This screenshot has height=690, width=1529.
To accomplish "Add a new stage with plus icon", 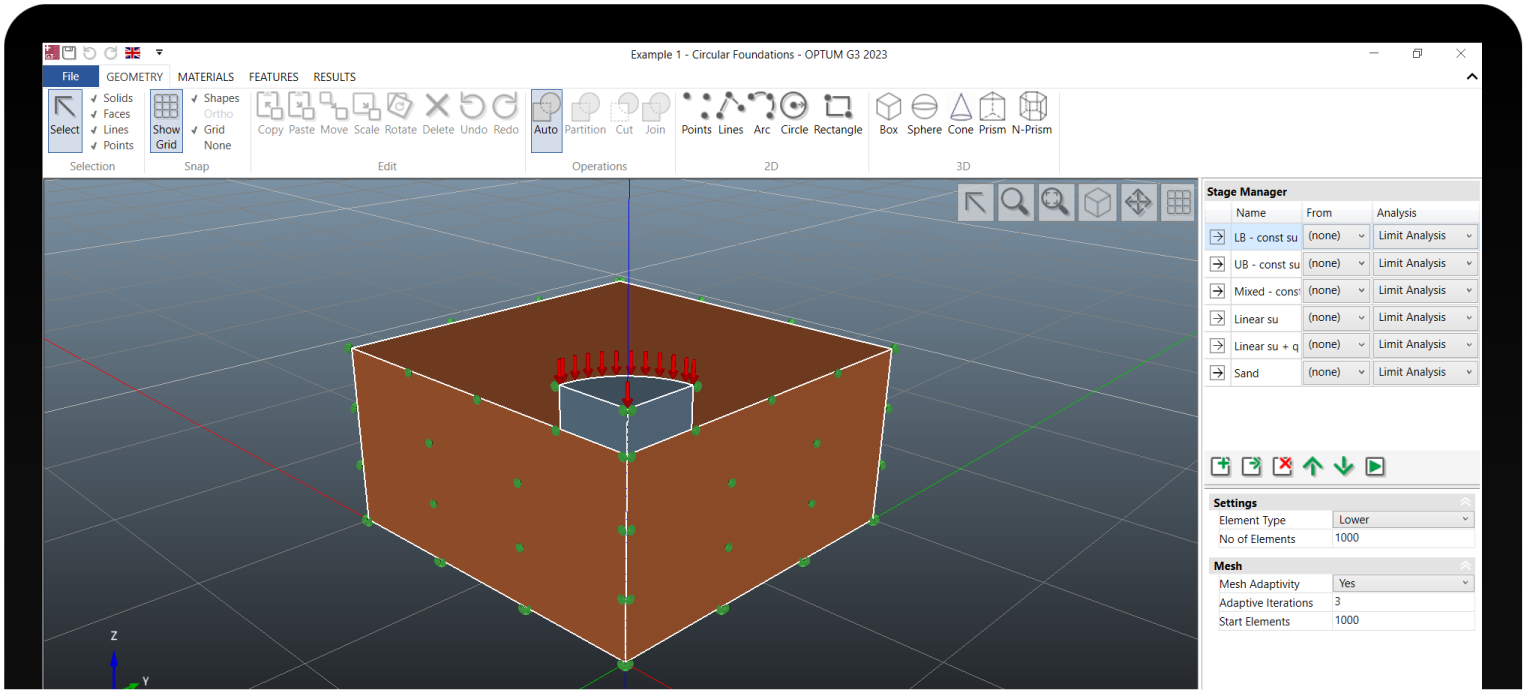I will coord(1221,466).
